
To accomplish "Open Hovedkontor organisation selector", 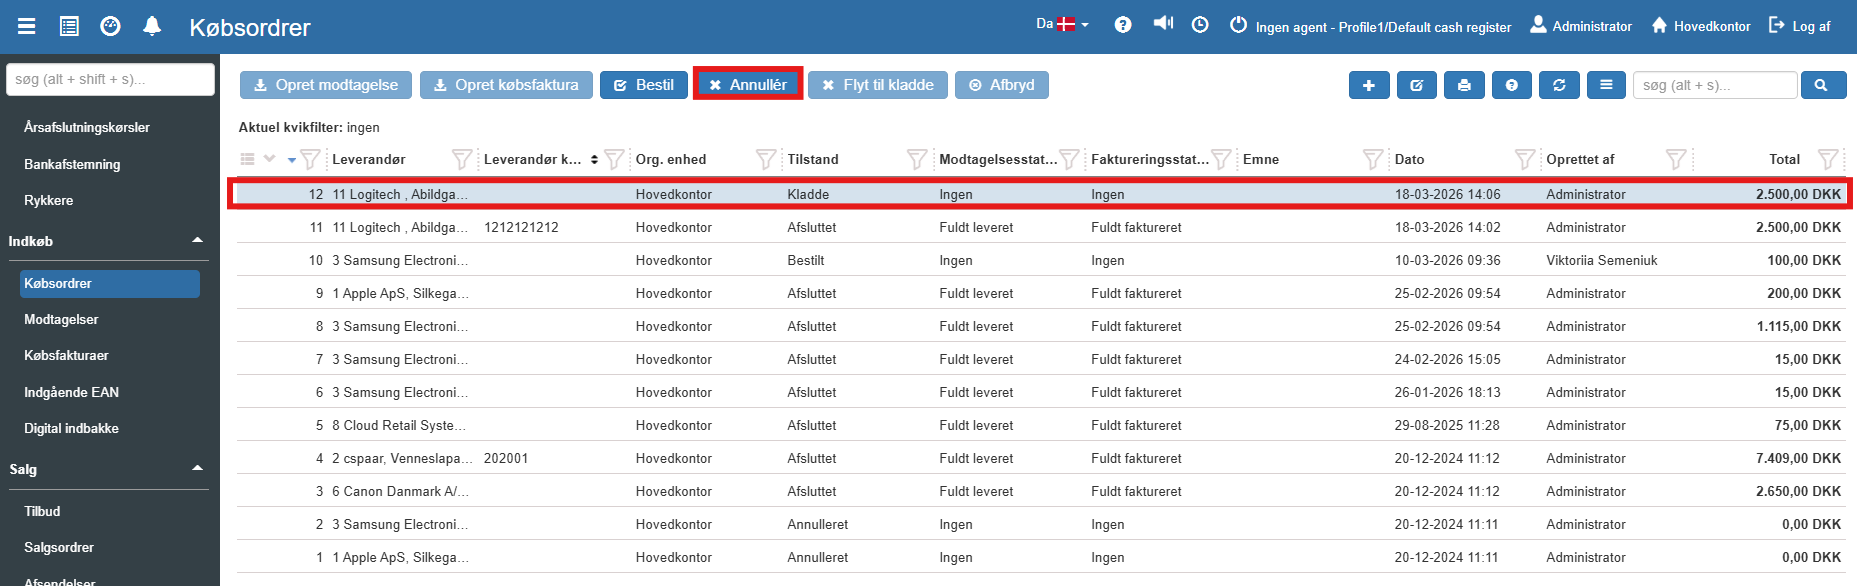I will point(1701,26).
